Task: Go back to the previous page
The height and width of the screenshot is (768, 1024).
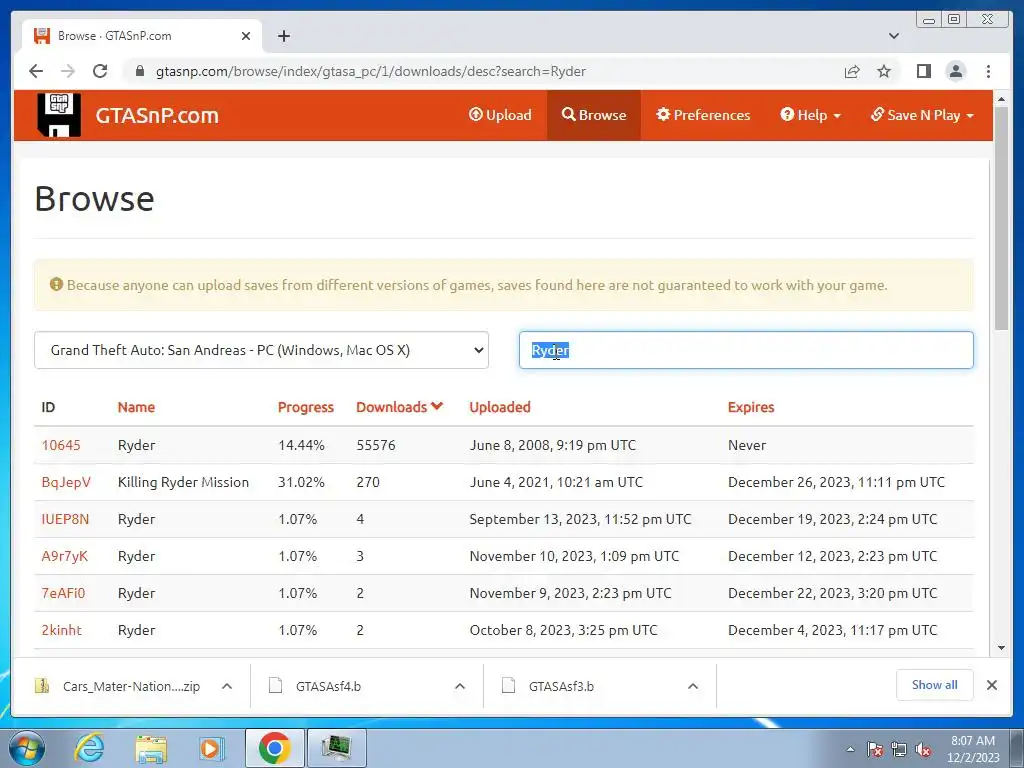Action: [36, 71]
